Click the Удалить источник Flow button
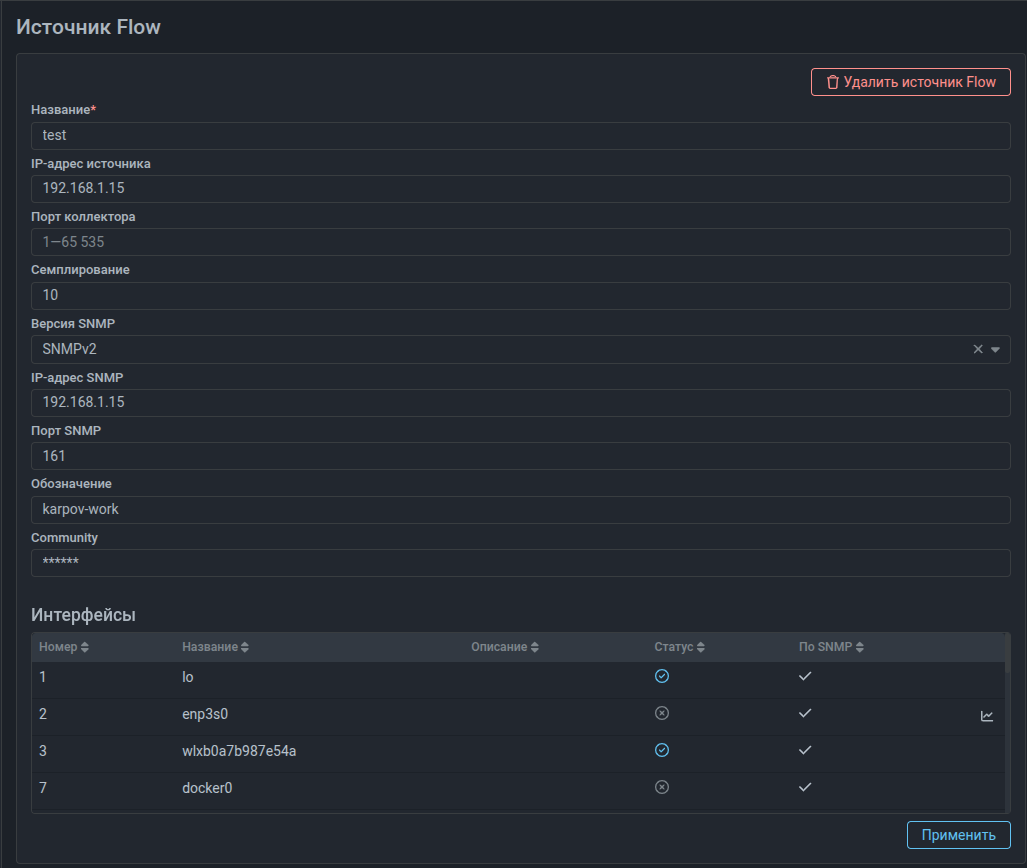Viewport: 1027px width, 868px height. [x=910, y=82]
